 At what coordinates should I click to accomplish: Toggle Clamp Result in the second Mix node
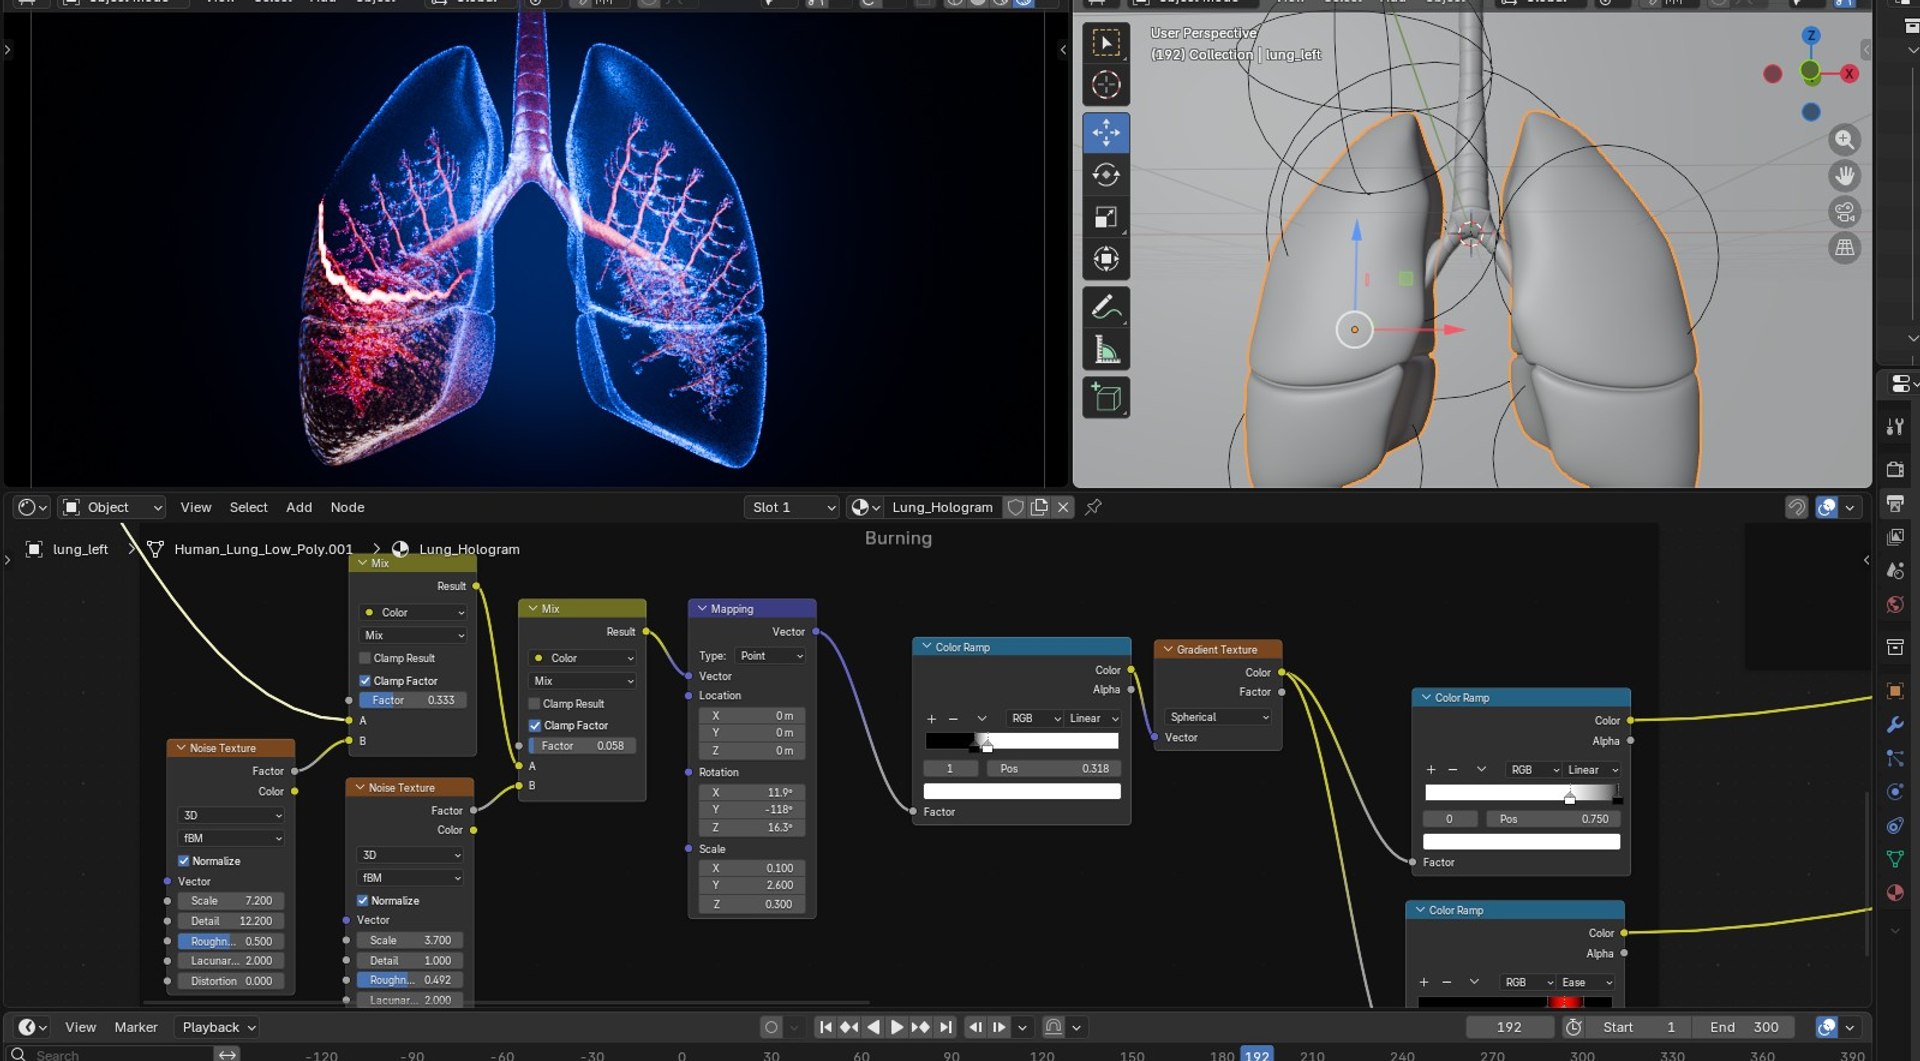coord(534,704)
